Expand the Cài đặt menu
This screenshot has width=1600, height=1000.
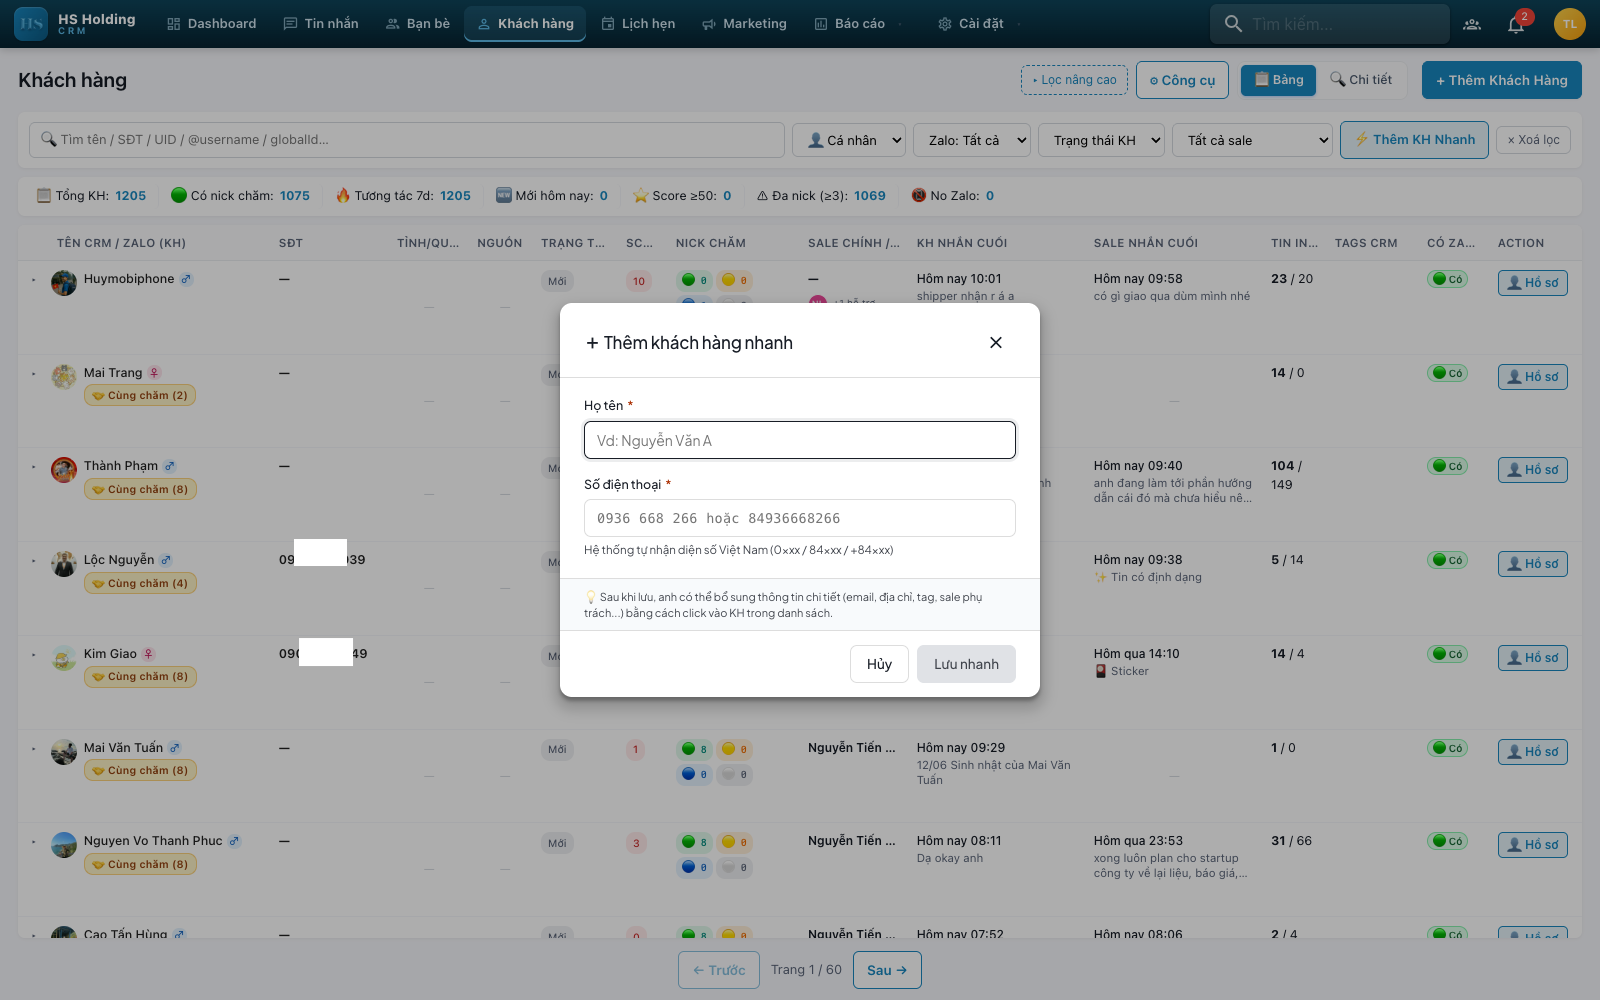(x=979, y=24)
